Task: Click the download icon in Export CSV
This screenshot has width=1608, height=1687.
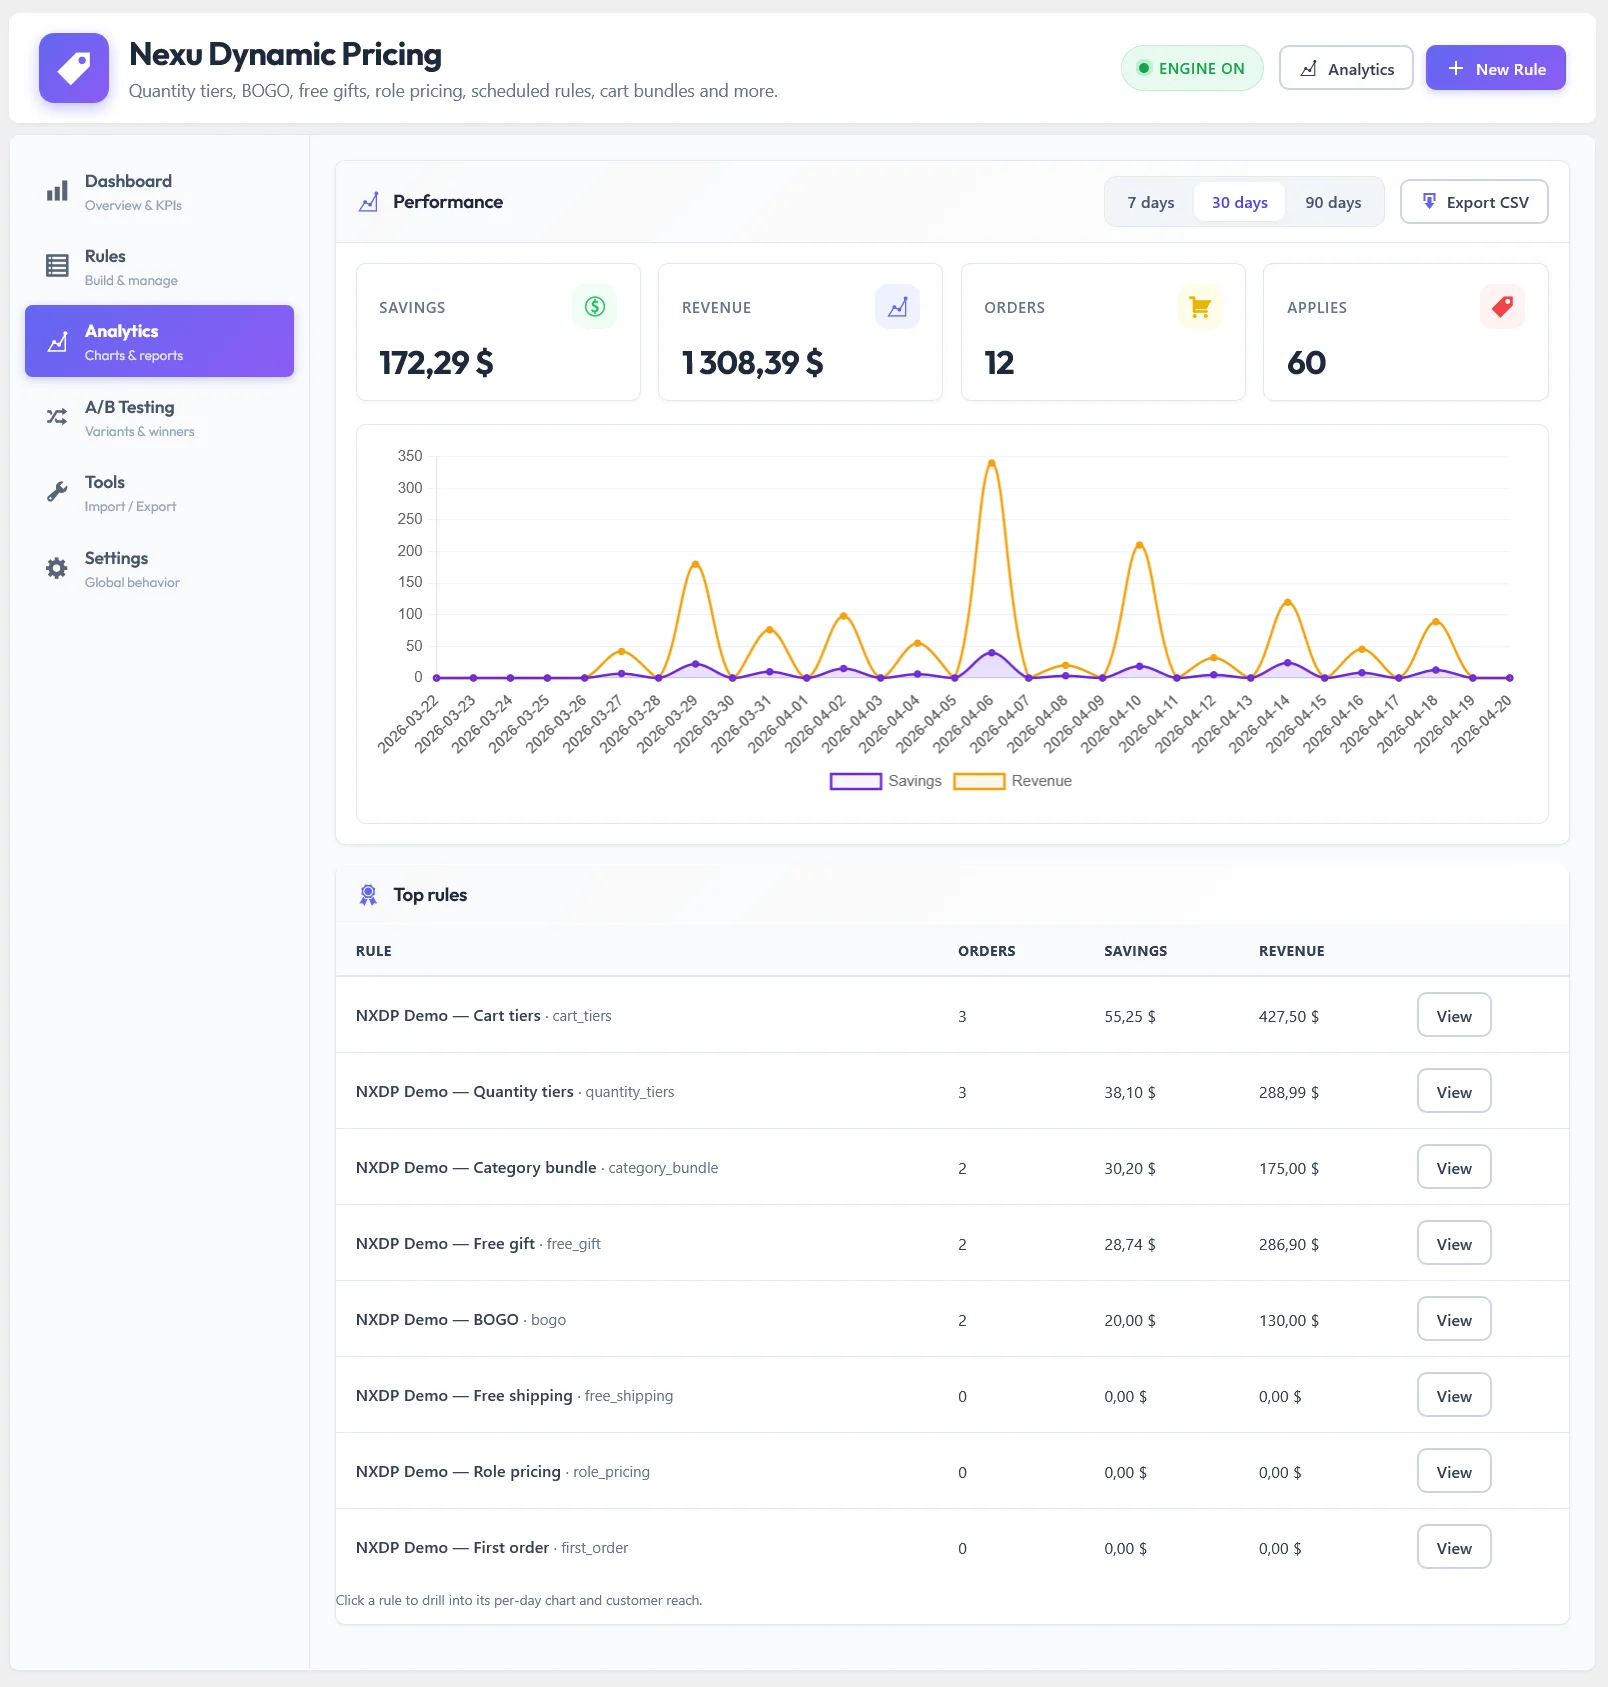Action: [x=1429, y=201]
